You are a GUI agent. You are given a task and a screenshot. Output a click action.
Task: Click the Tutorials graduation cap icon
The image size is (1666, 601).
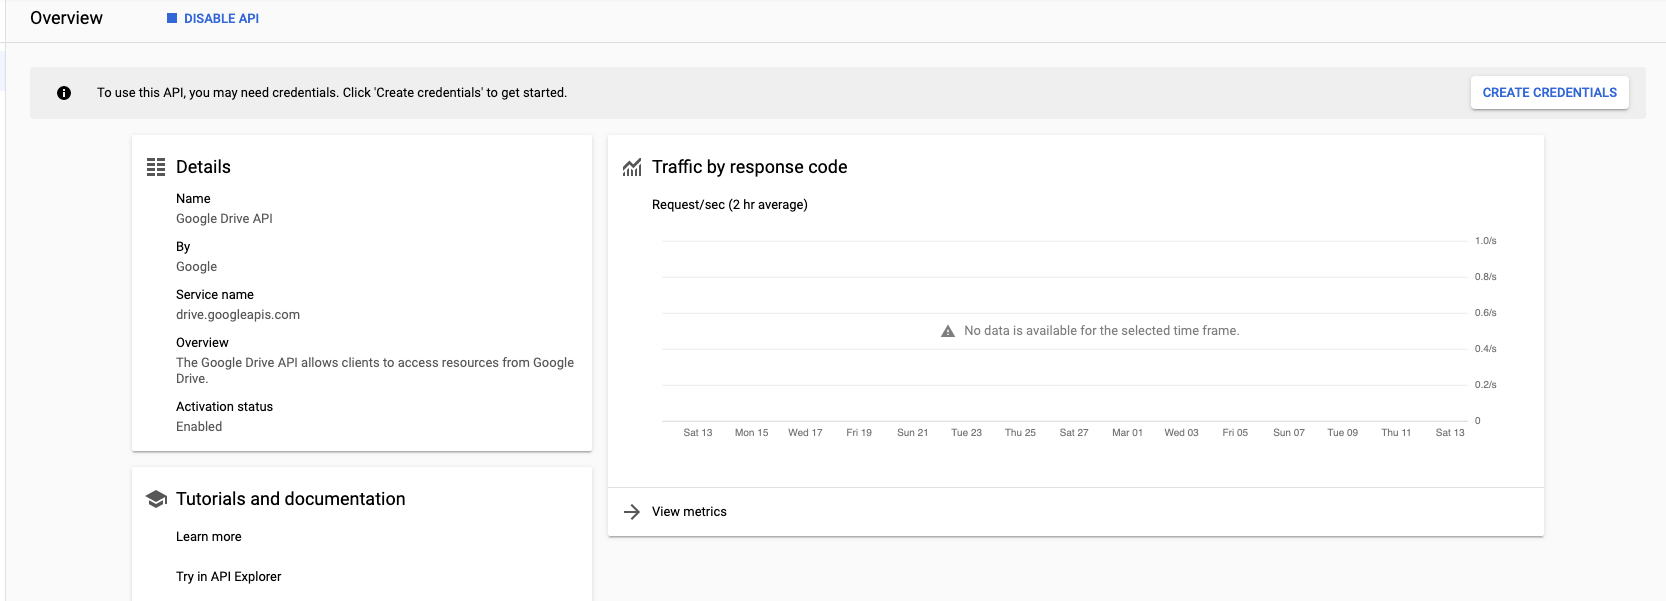[x=156, y=499]
